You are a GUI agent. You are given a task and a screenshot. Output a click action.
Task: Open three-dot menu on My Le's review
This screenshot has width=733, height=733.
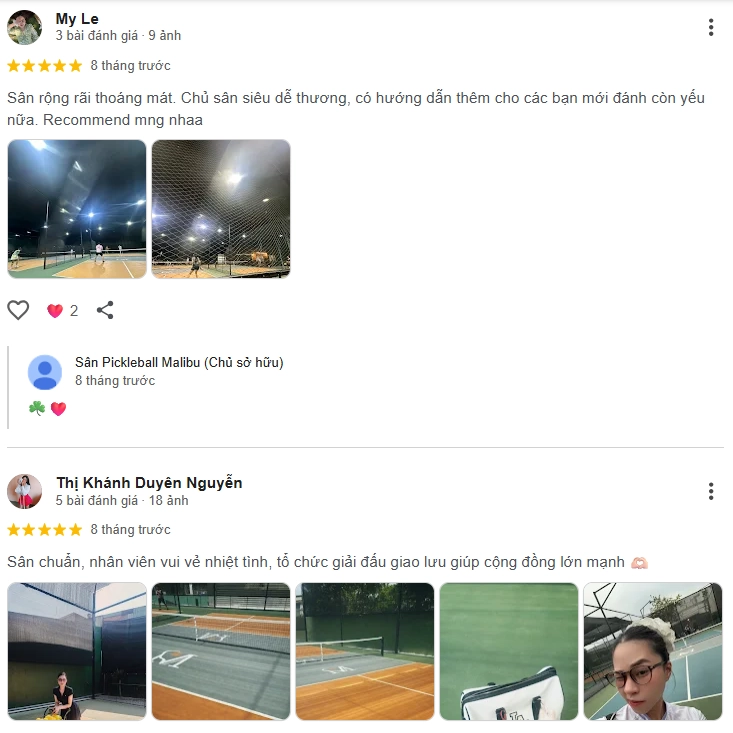point(711,28)
